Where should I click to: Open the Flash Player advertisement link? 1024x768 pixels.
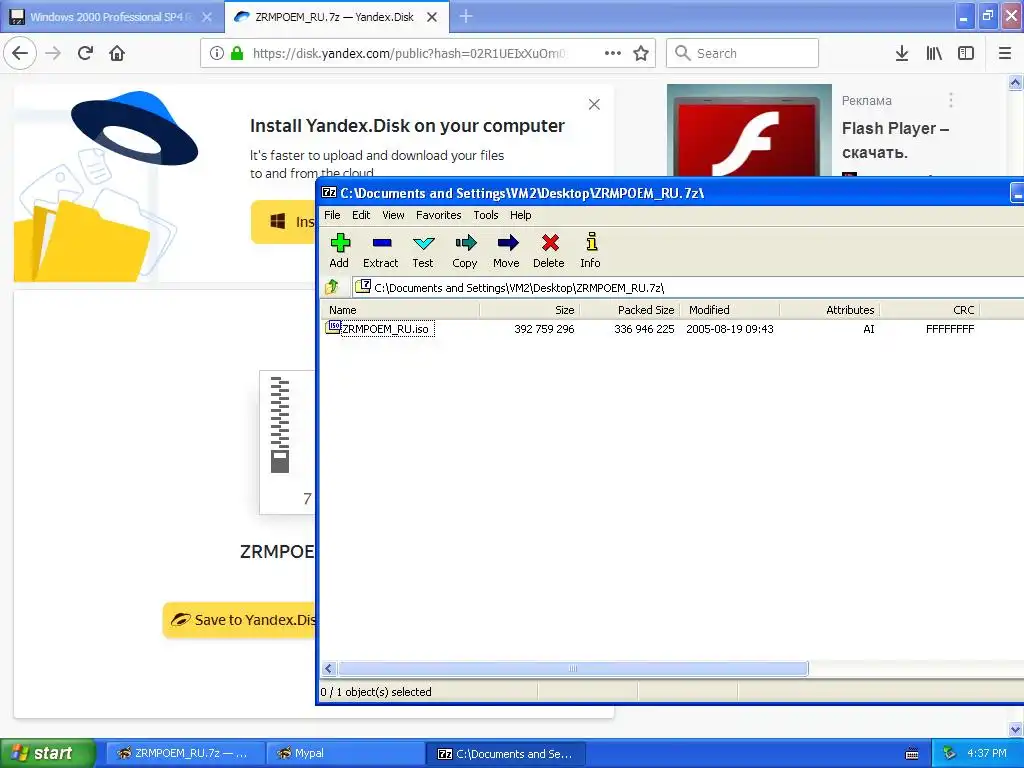tap(895, 140)
